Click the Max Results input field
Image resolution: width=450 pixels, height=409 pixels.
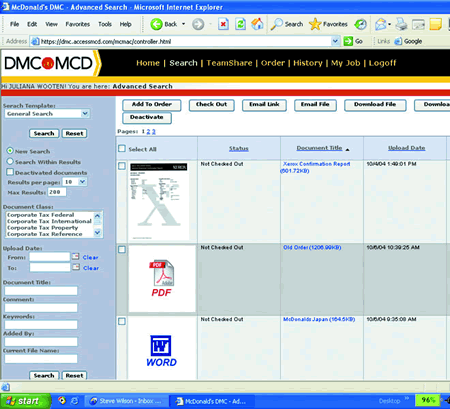point(57,192)
